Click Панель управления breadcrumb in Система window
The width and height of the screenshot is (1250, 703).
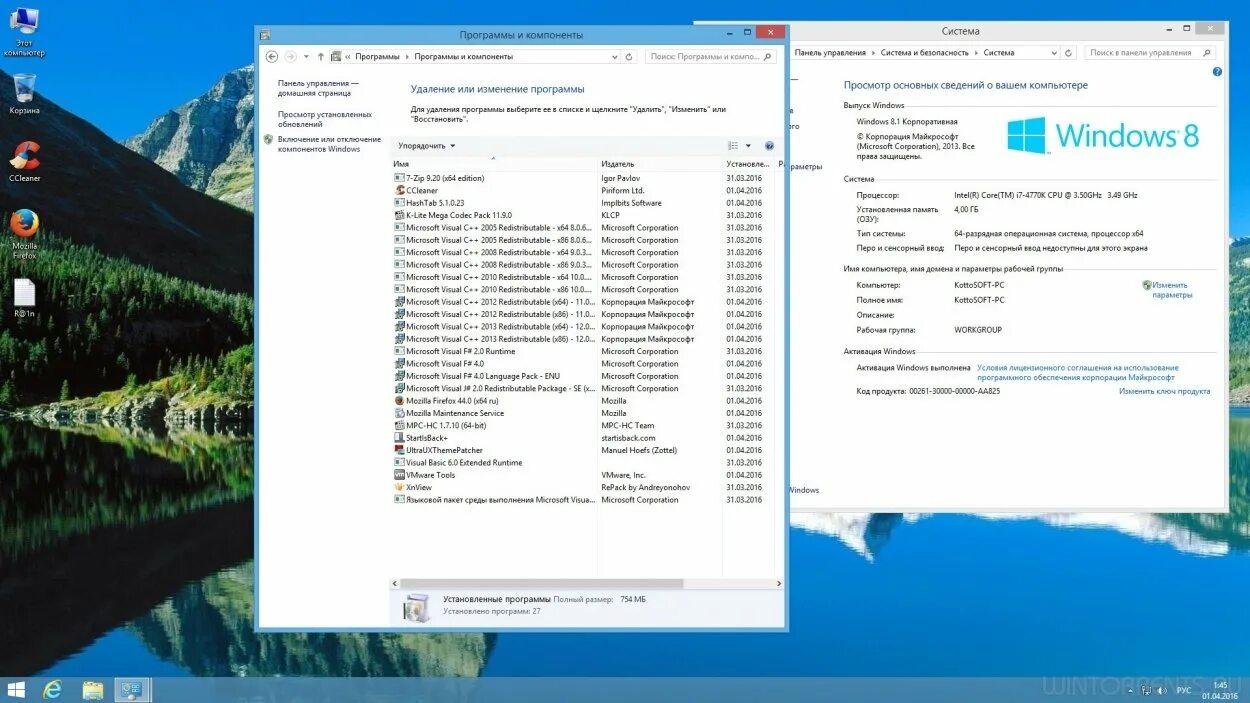[x=830, y=53]
